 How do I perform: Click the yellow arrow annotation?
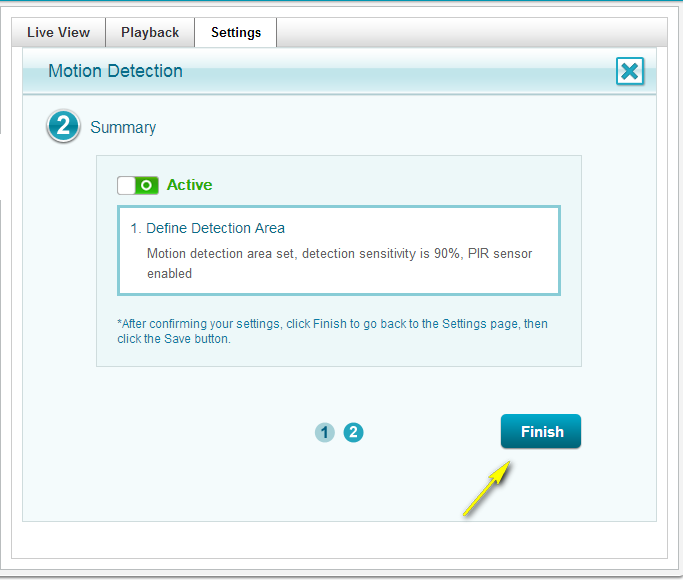coord(487,490)
